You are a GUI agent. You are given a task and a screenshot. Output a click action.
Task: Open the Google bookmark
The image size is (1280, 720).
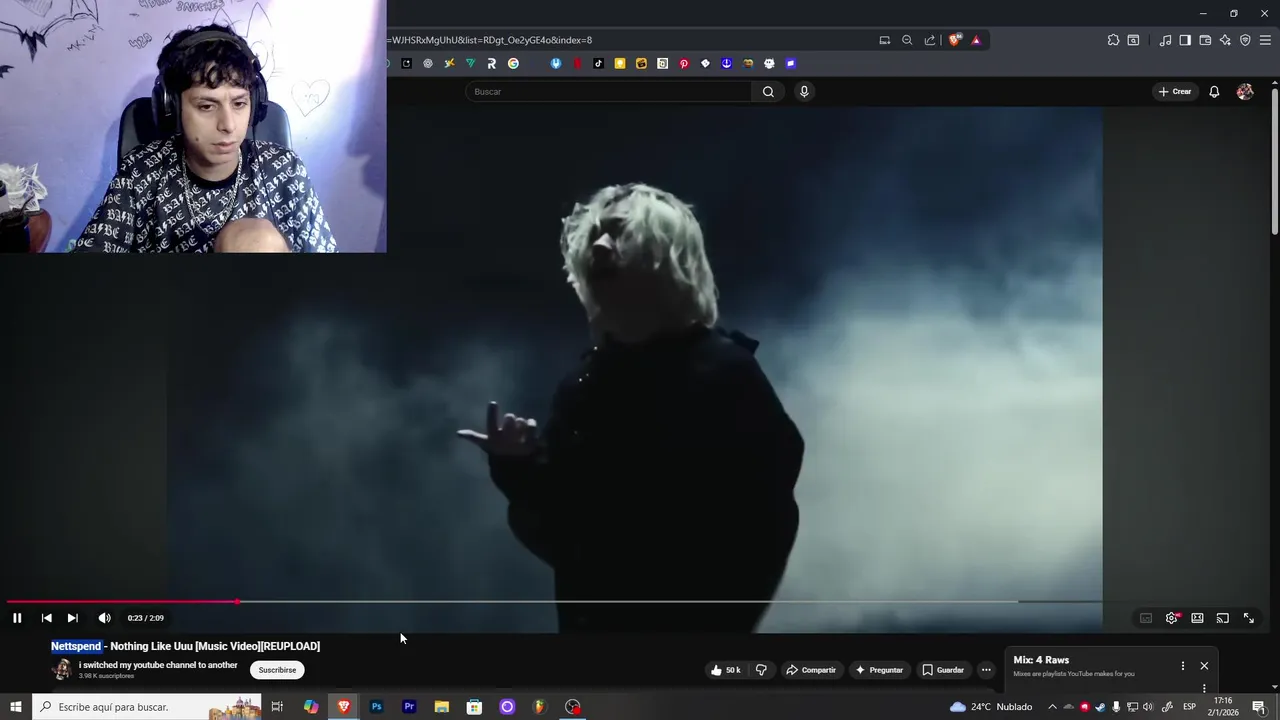coord(513,63)
